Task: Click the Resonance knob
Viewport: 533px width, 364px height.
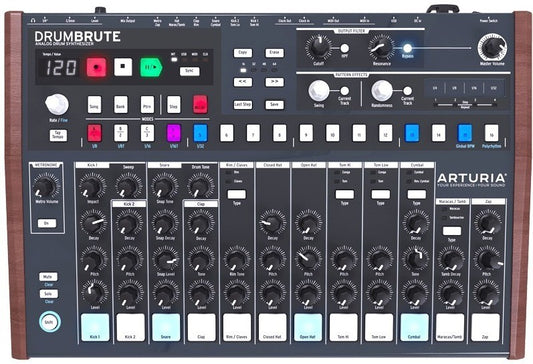Action: tap(381, 47)
